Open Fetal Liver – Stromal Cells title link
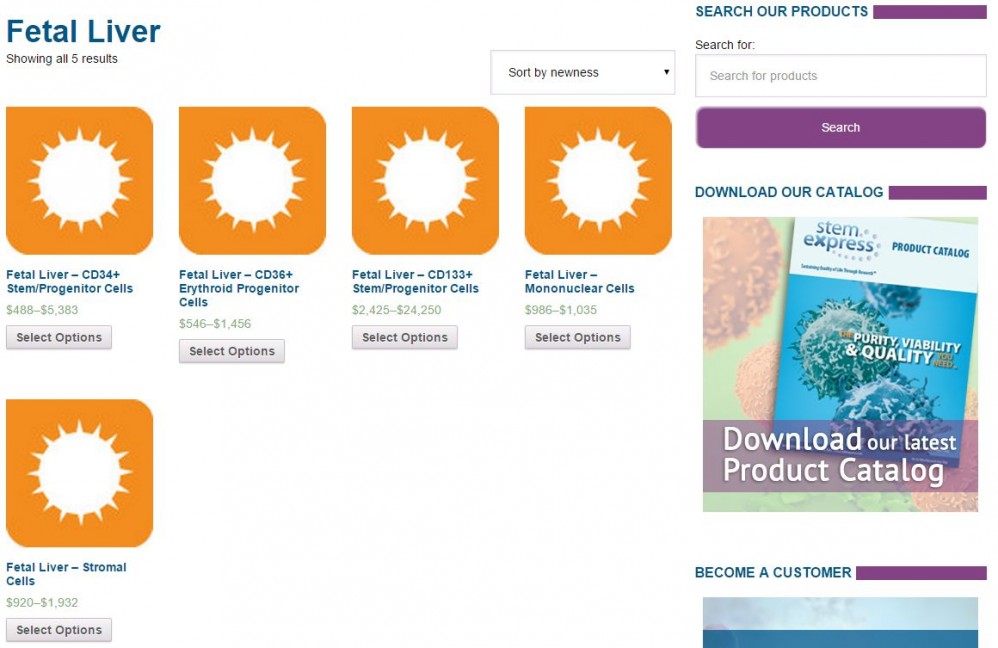Screen dimensions: 998x648 click(x=66, y=574)
